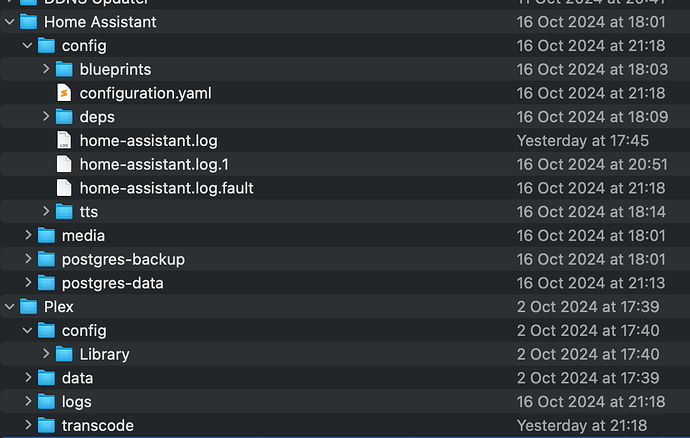Click the home-assistant.log.fault file icon
Screen dimensions: 690x438
point(64,188)
